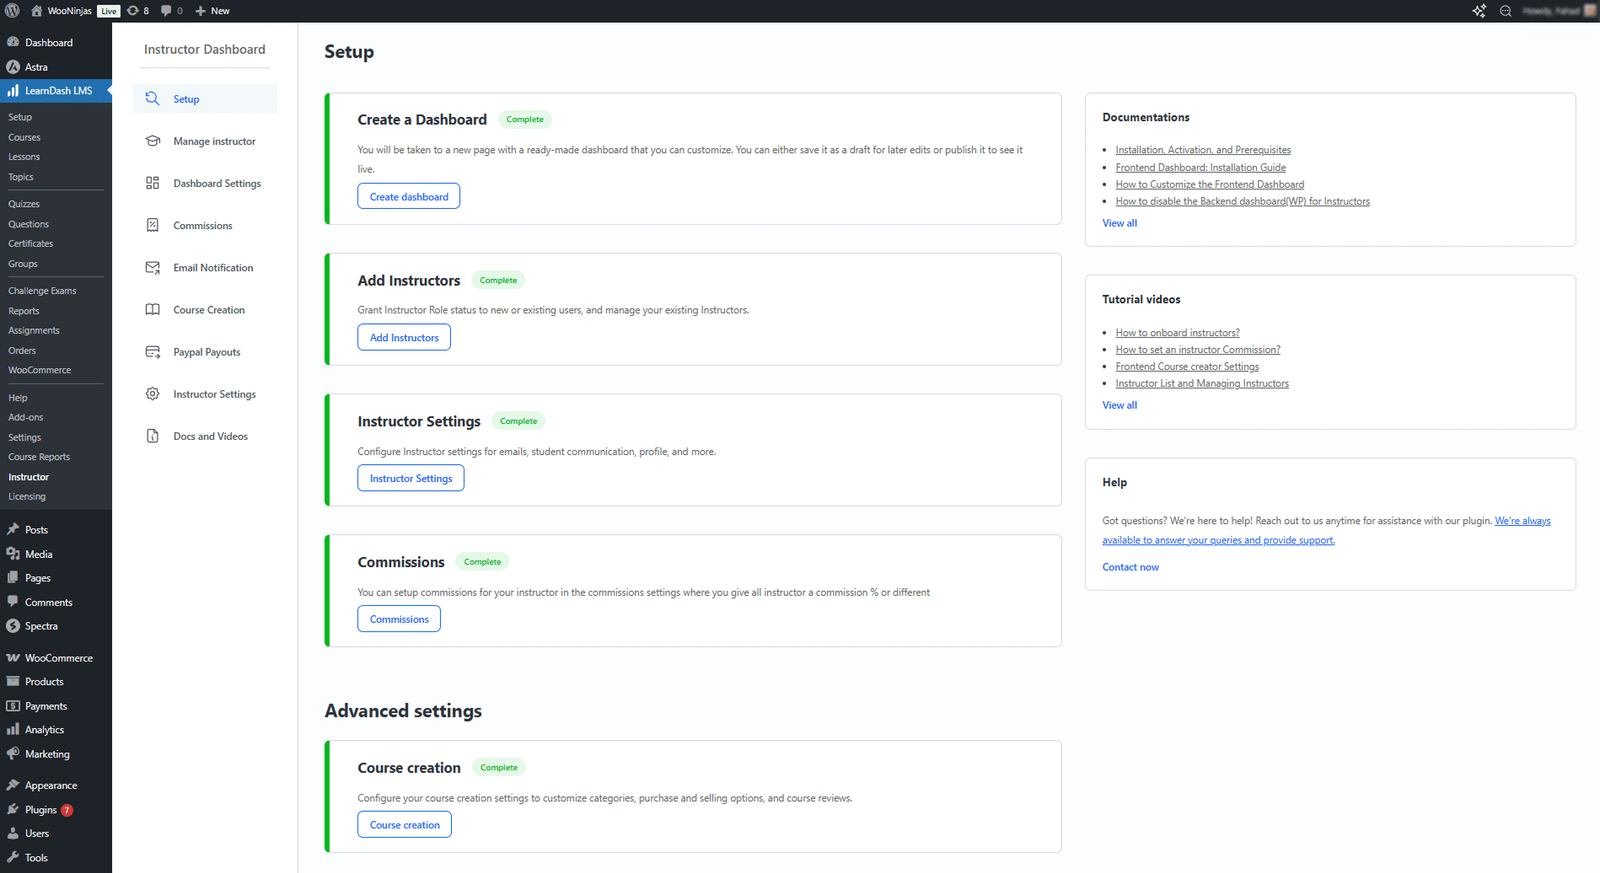
Task: Open Licensing submenu item
Action: tap(27, 496)
